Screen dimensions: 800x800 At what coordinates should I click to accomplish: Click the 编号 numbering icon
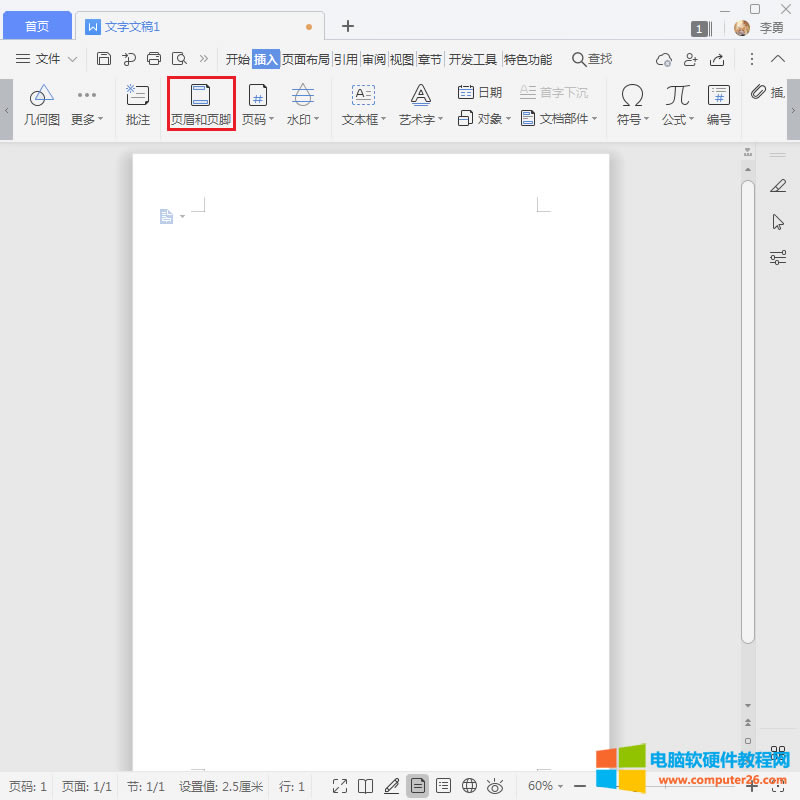point(718,106)
